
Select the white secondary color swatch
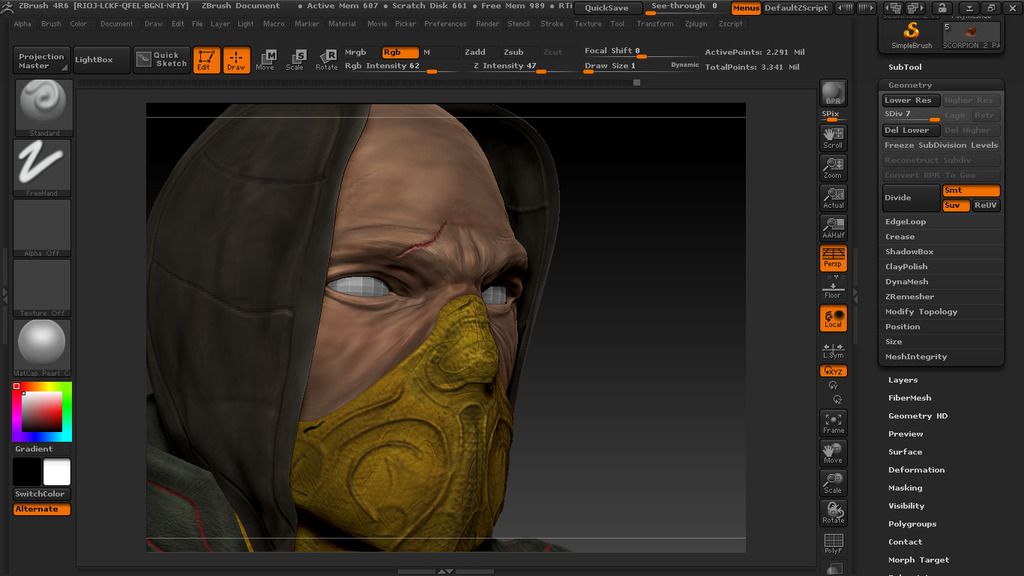pyautogui.click(x=57, y=472)
